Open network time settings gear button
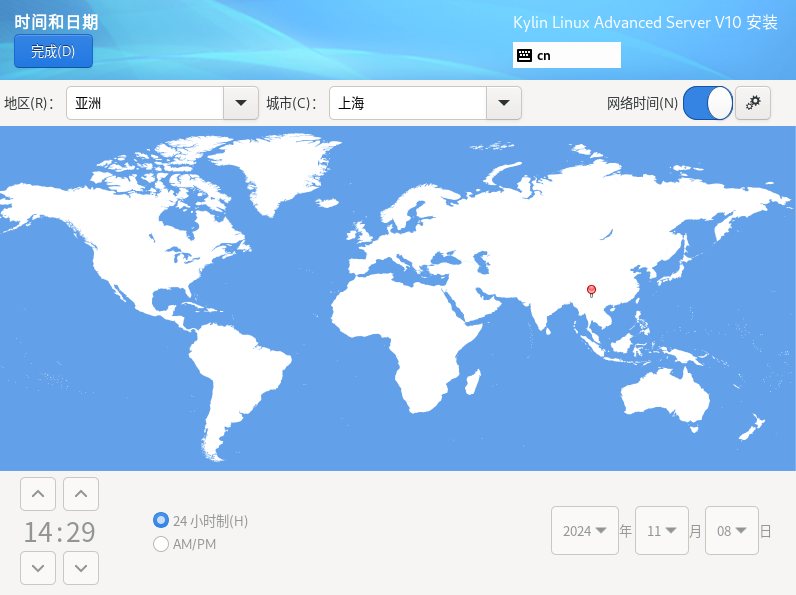 (753, 103)
